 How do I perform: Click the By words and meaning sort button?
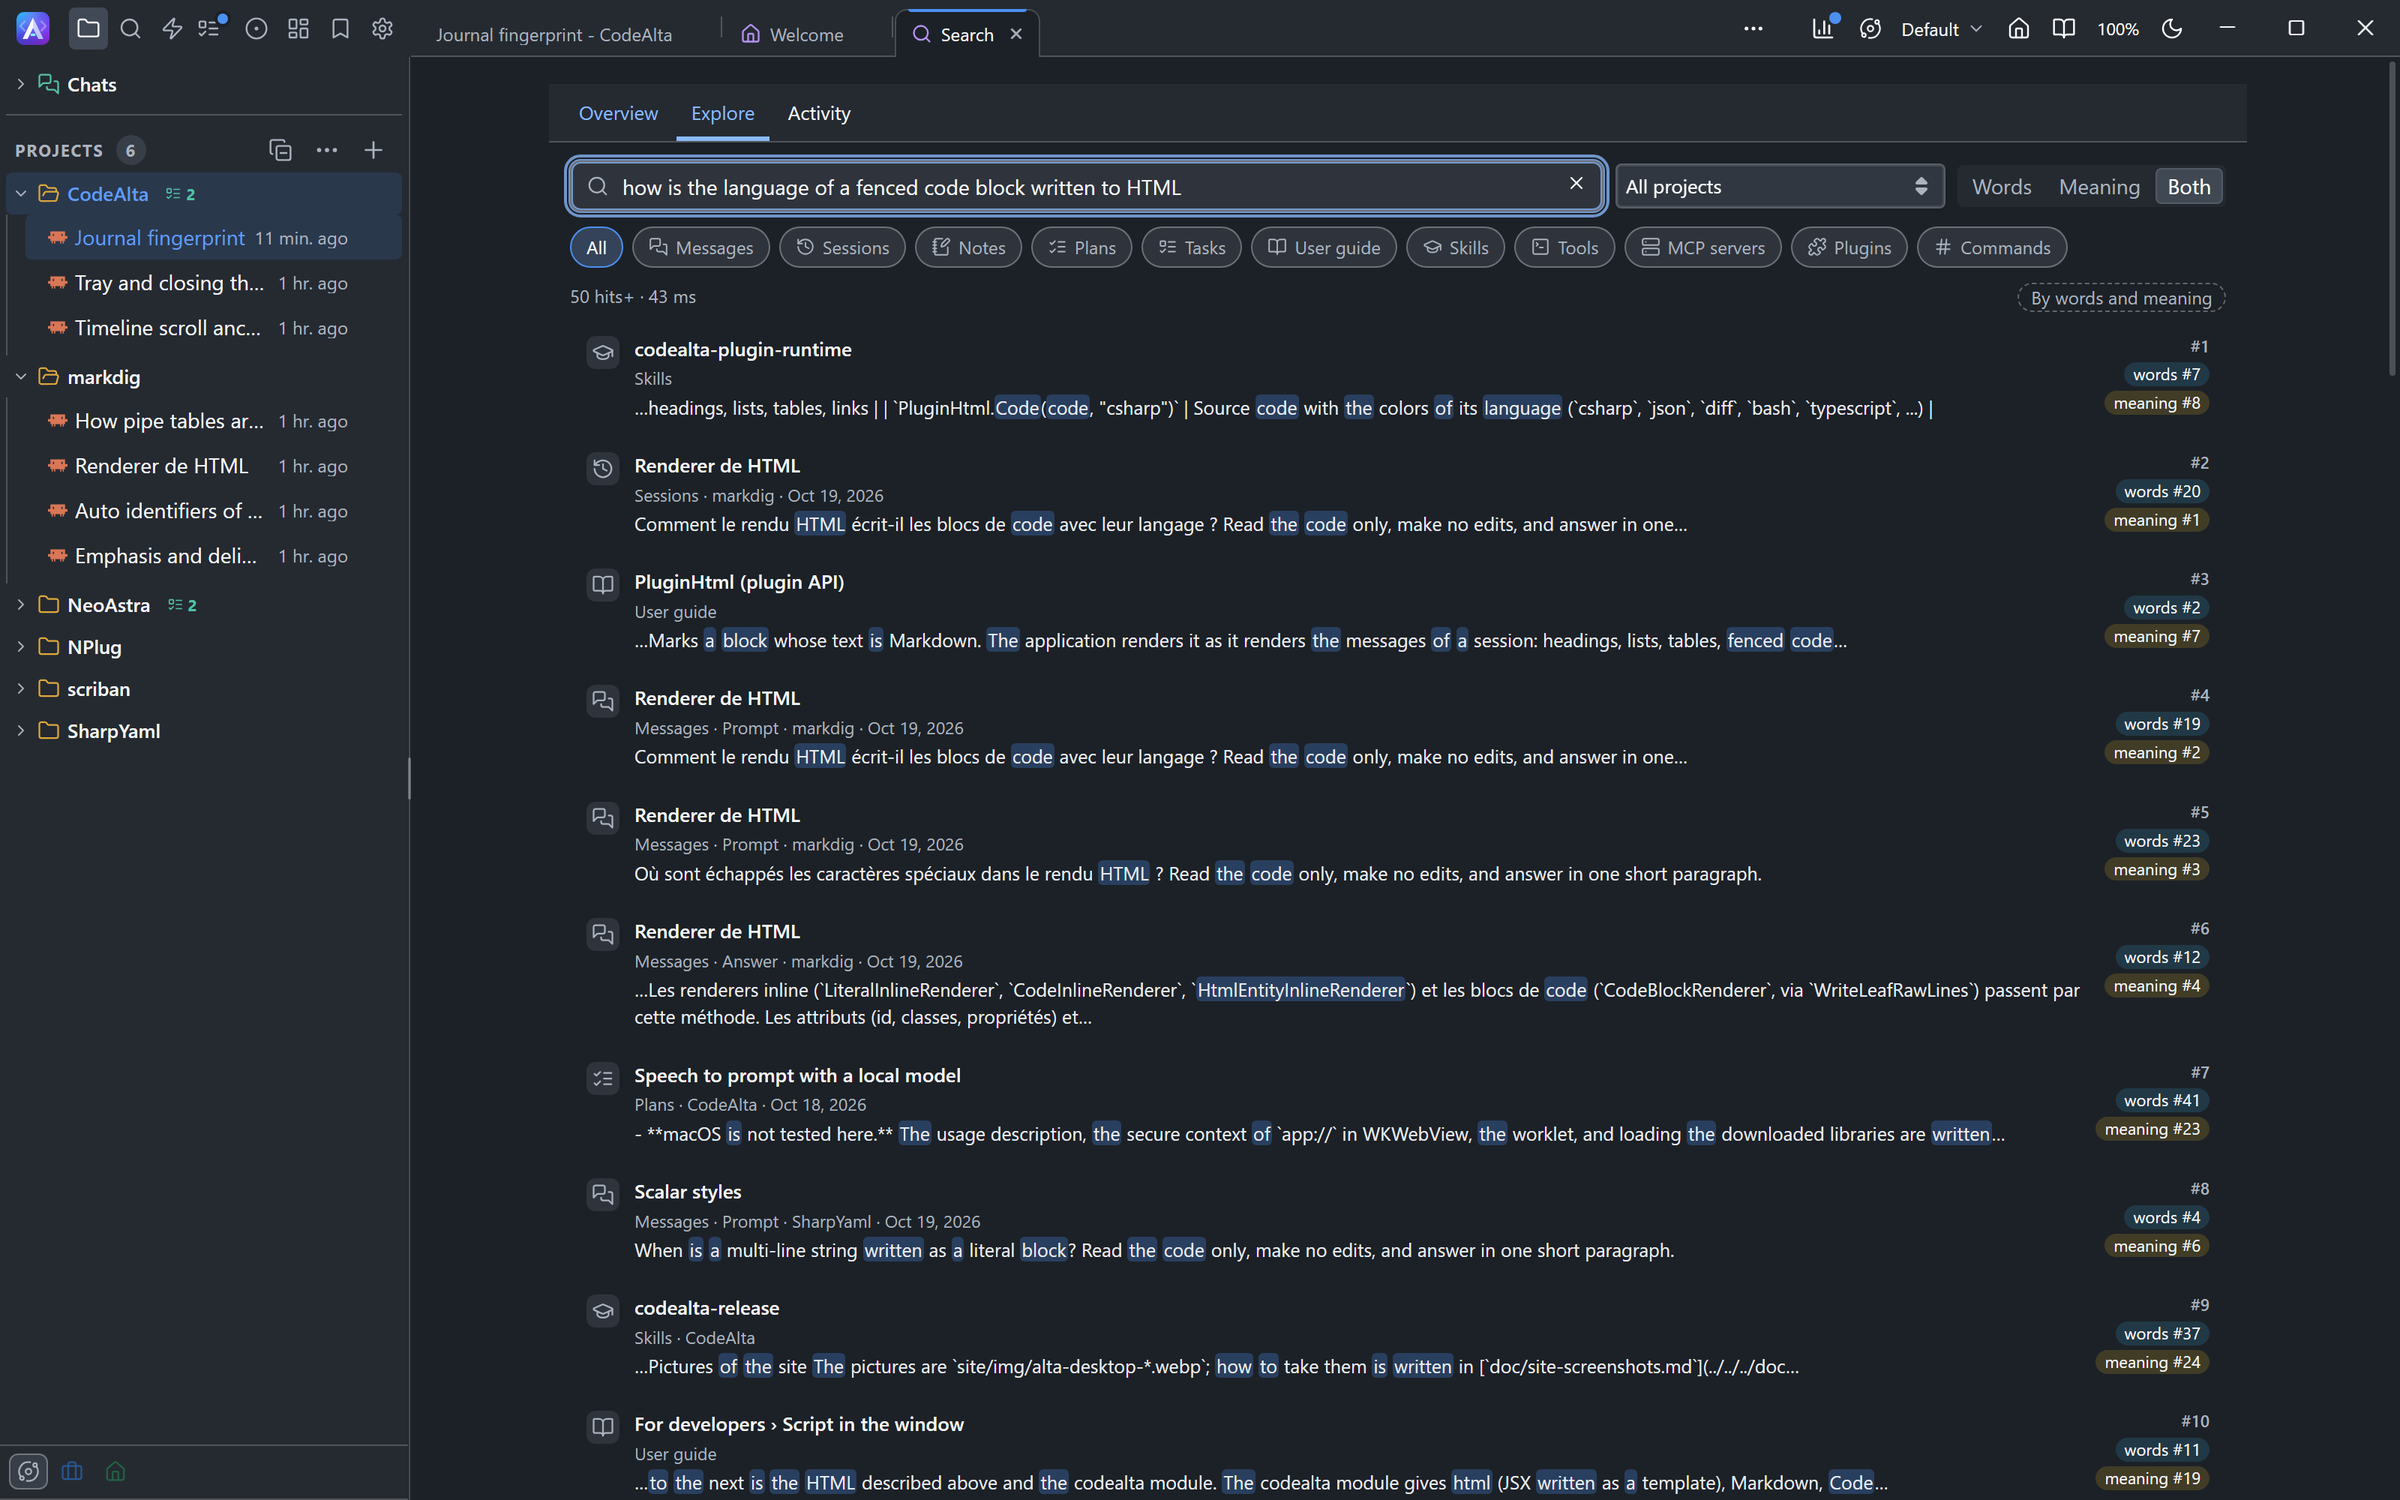point(2121,298)
